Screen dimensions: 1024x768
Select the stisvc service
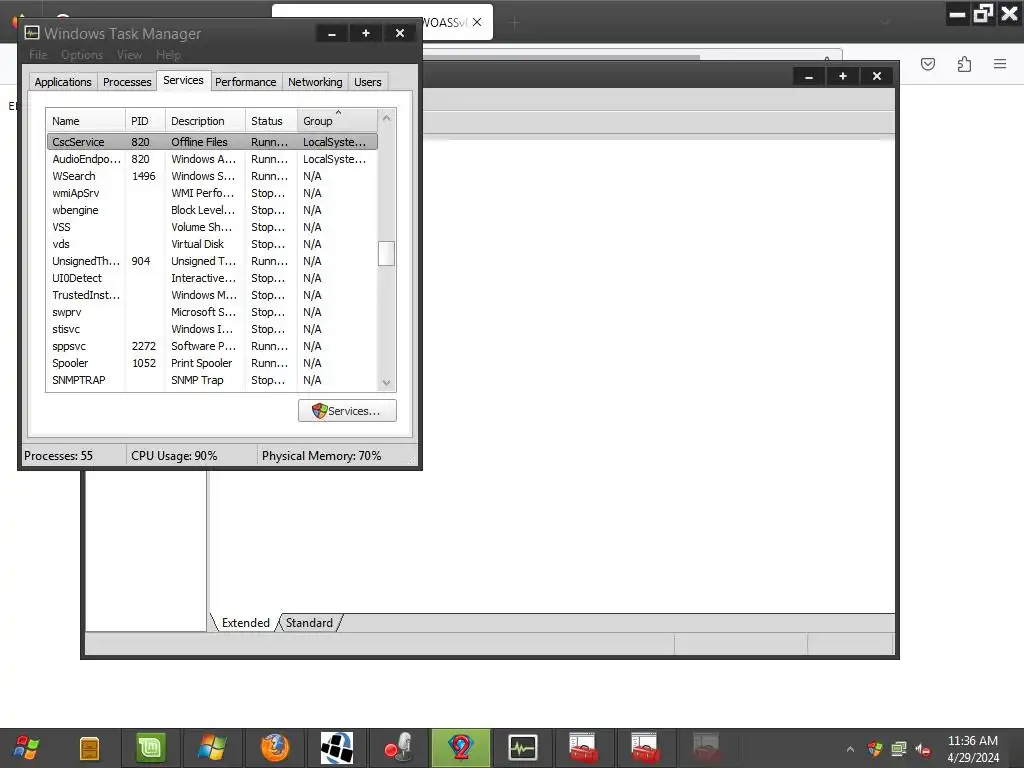[212, 329]
